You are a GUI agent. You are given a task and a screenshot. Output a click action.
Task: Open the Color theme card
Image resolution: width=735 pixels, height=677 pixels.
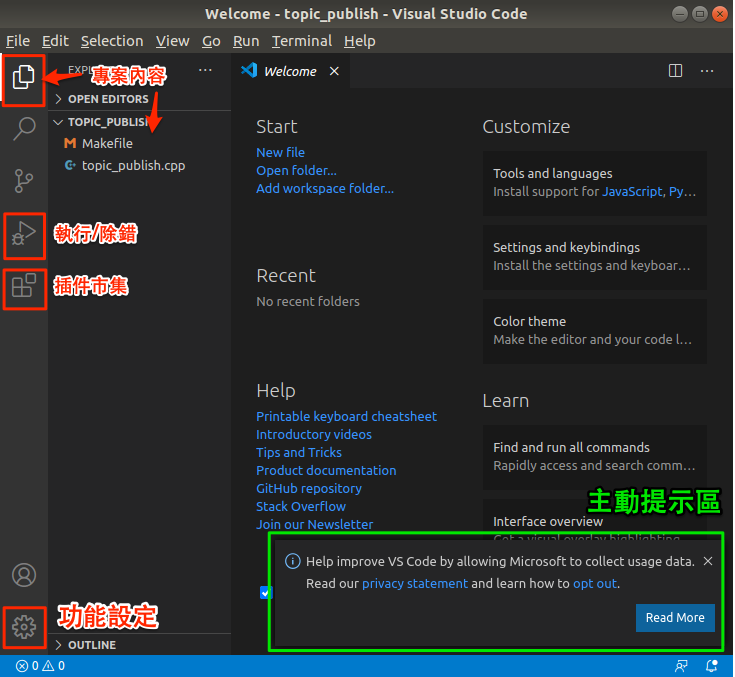click(594, 331)
